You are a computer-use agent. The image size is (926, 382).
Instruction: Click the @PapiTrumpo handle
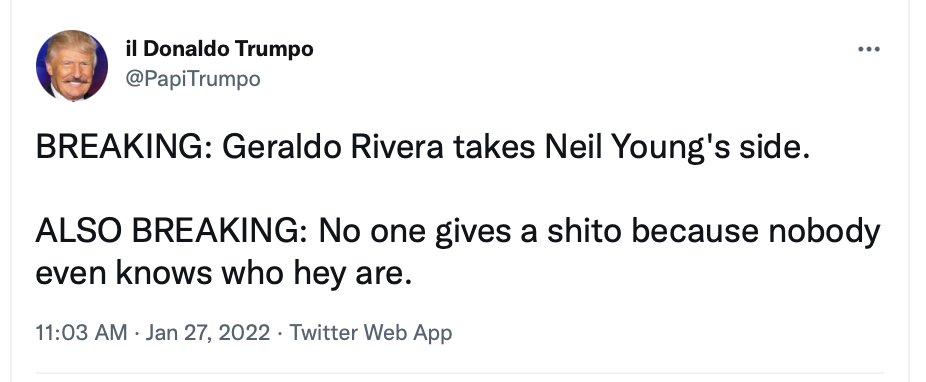[193, 79]
